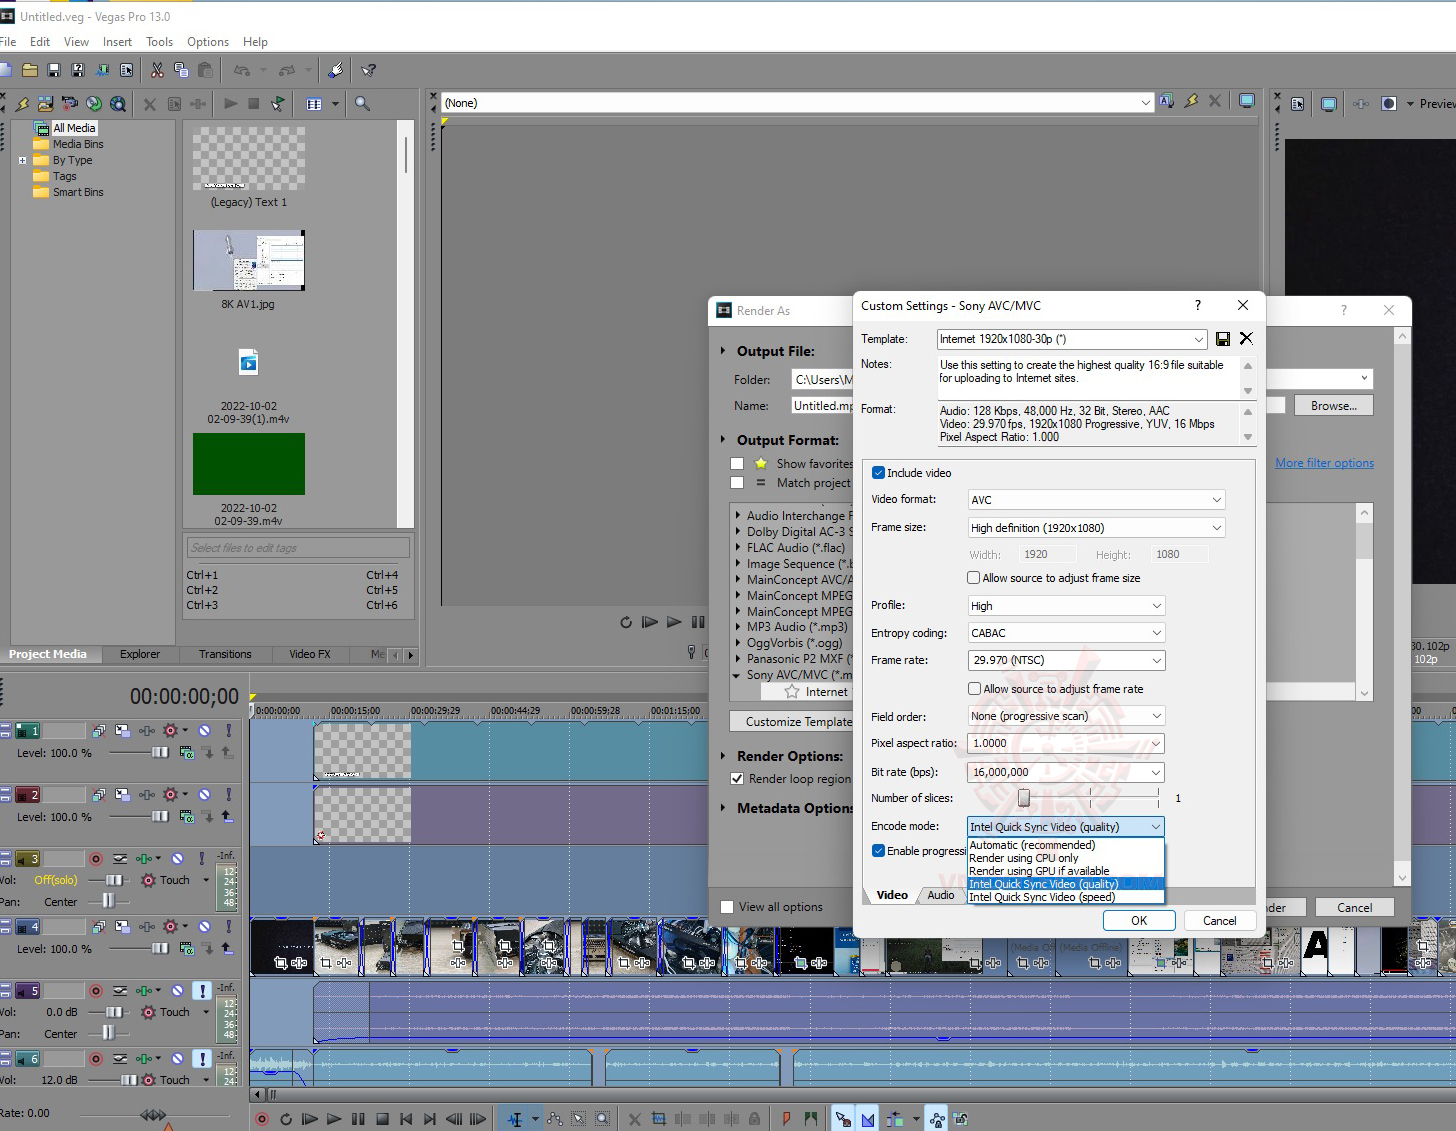Open the Video format AVC dropdown
This screenshot has height=1131, width=1456.
(1096, 500)
